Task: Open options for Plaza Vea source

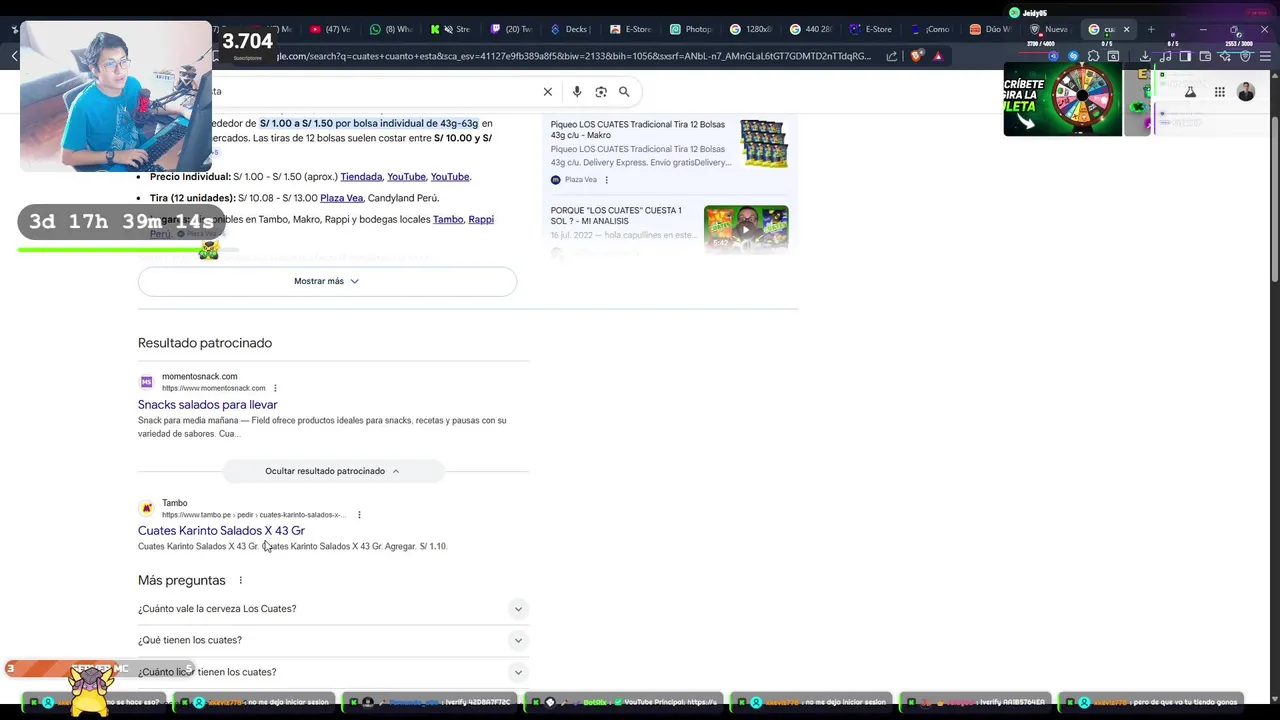Action: [606, 180]
